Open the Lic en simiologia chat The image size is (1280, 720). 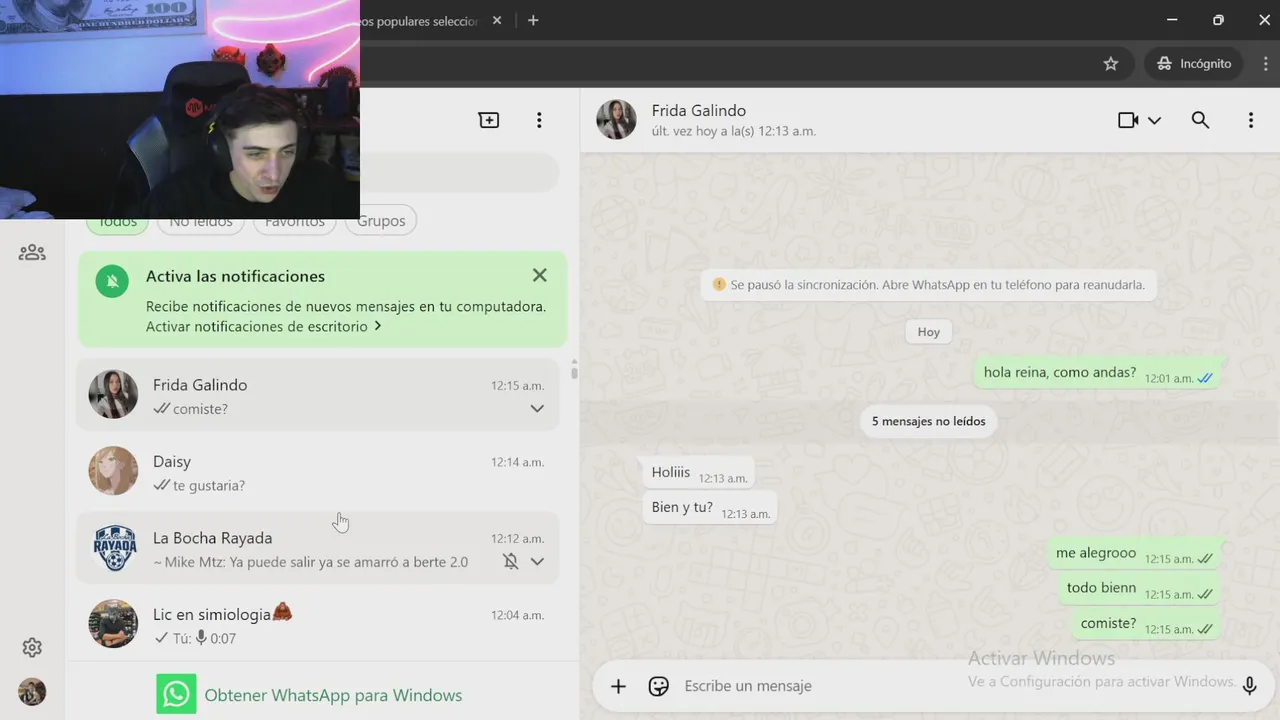[x=318, y=624]
